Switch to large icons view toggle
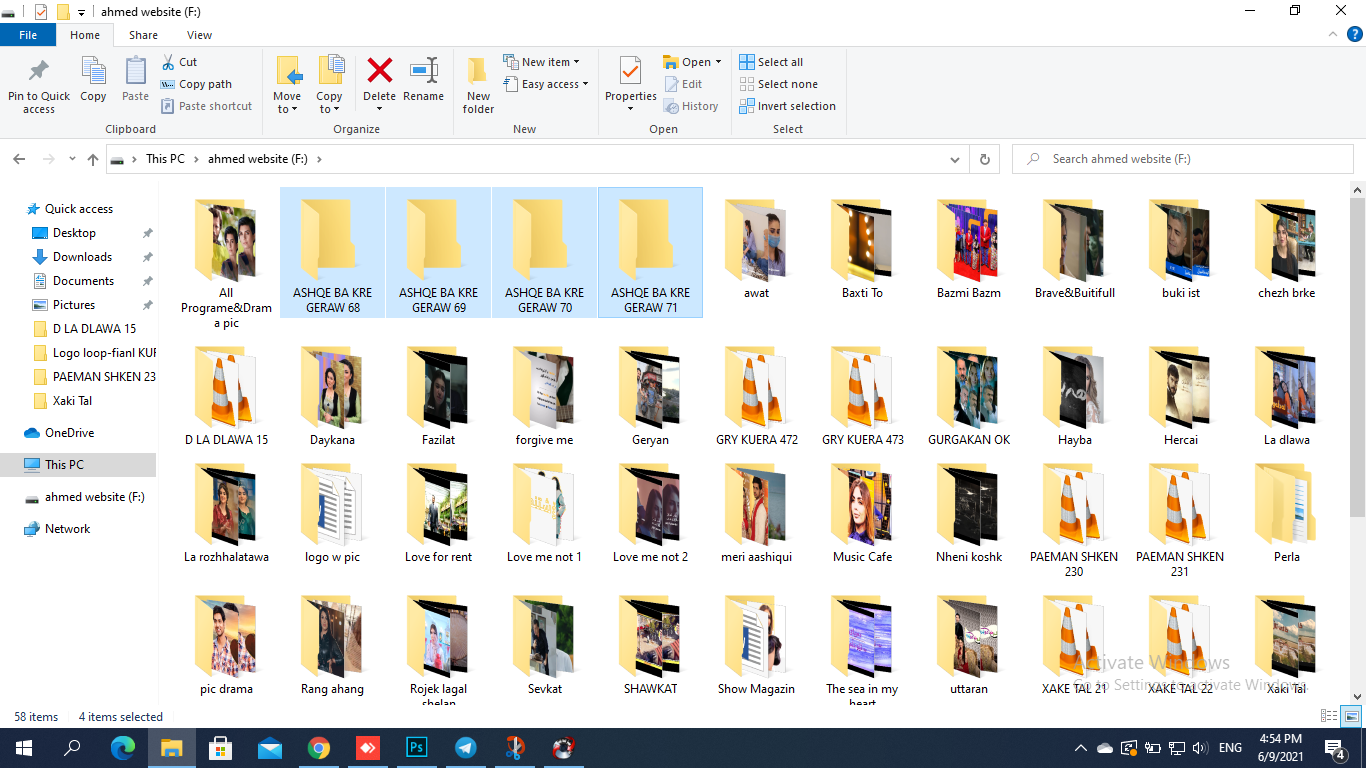The height and width of the screenshot is (768, 1366). pyautogui.click(x=1351, y=716)
